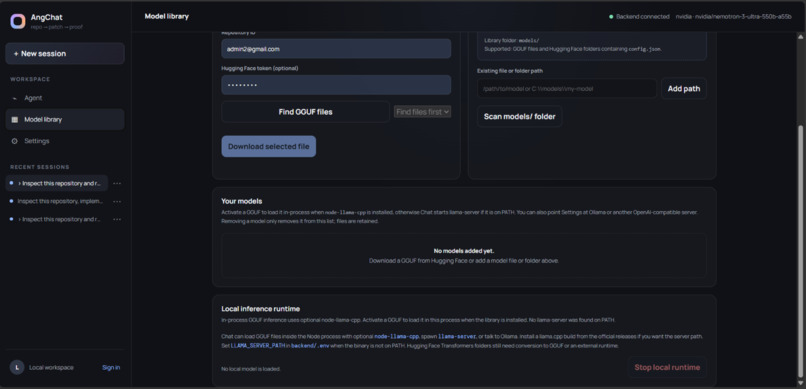Select the highlighted 'Inspect this repository and r...' session
Screen dimensions: 806x389
tap(57, 183)
